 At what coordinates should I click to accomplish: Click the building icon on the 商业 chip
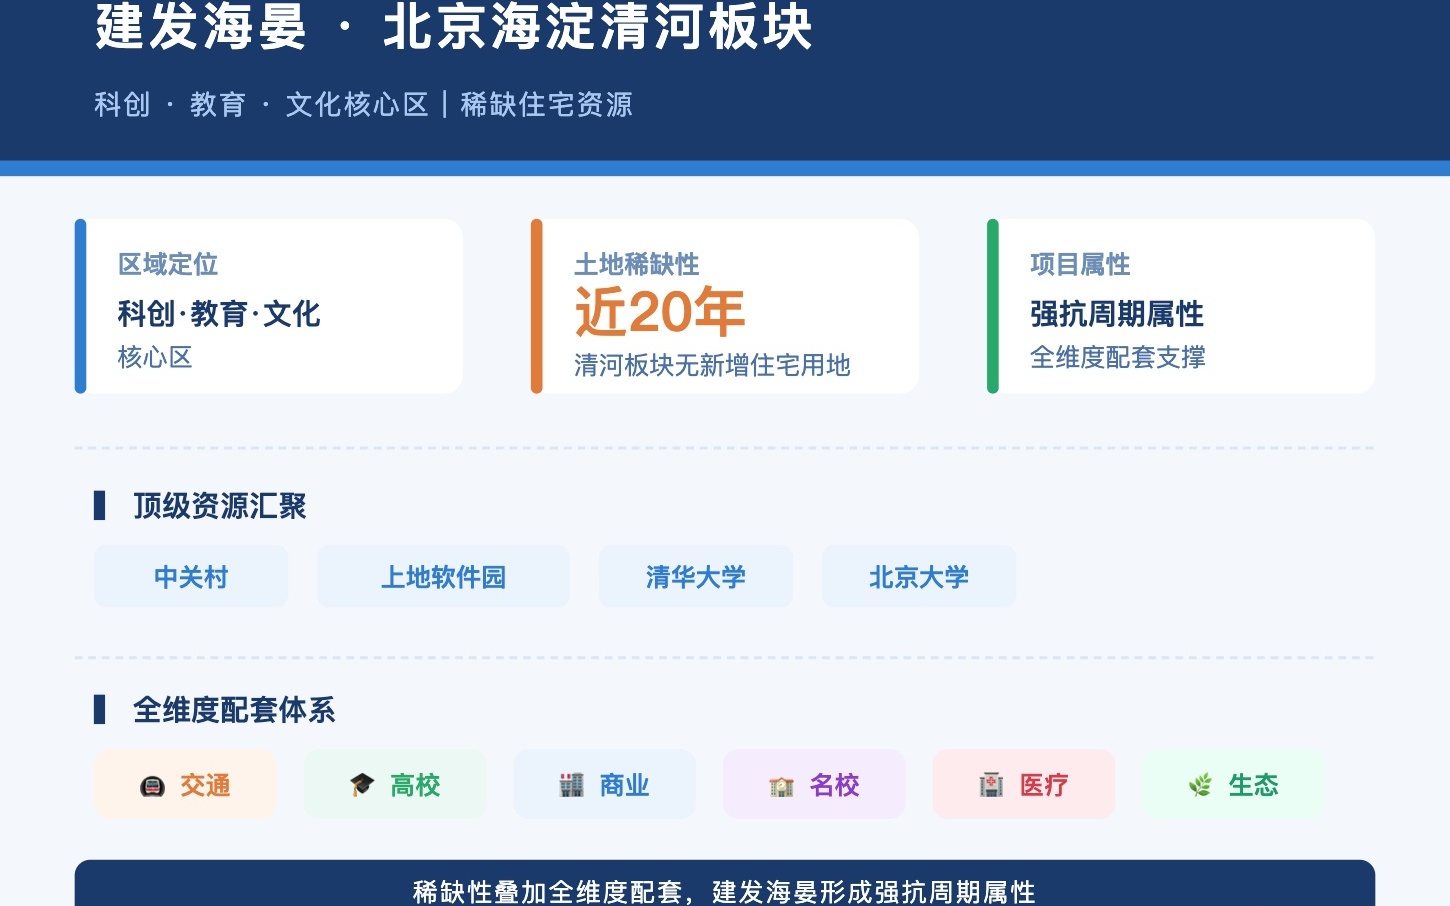[x=571, y=786]
